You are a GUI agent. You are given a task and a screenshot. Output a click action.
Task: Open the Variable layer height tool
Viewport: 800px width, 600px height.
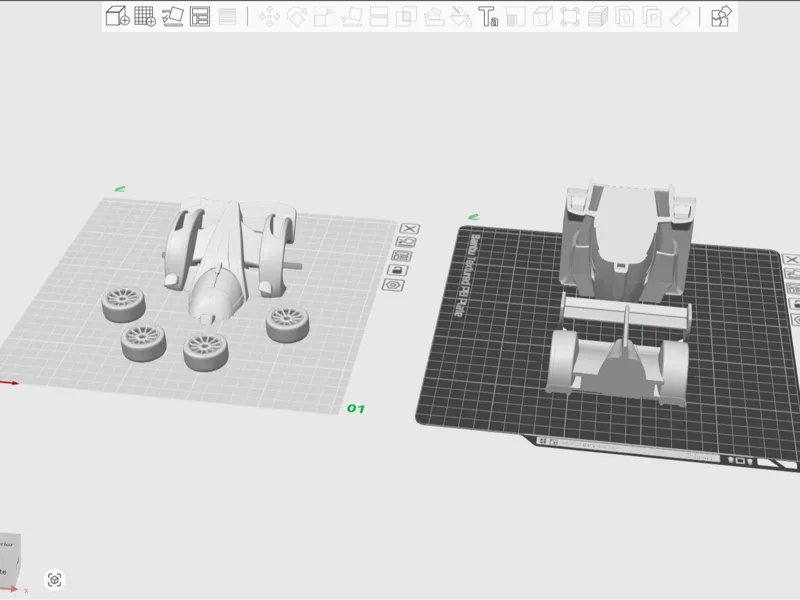coord(228,16)
